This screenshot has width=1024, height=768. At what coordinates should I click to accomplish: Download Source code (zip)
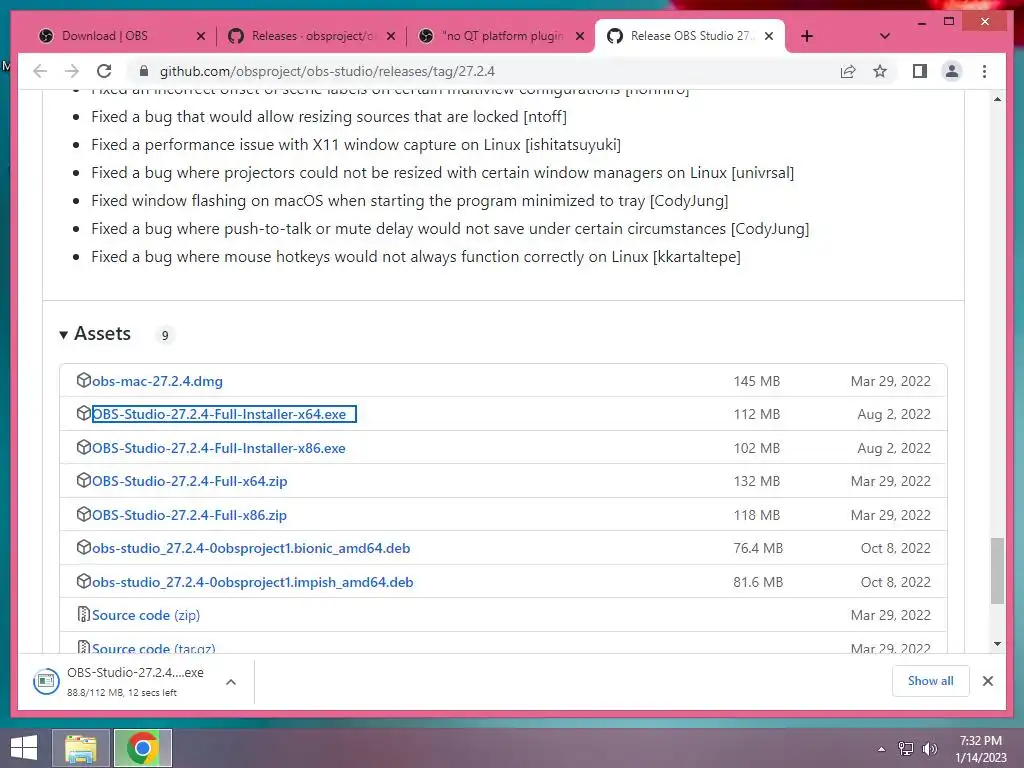tap(146, 615)
